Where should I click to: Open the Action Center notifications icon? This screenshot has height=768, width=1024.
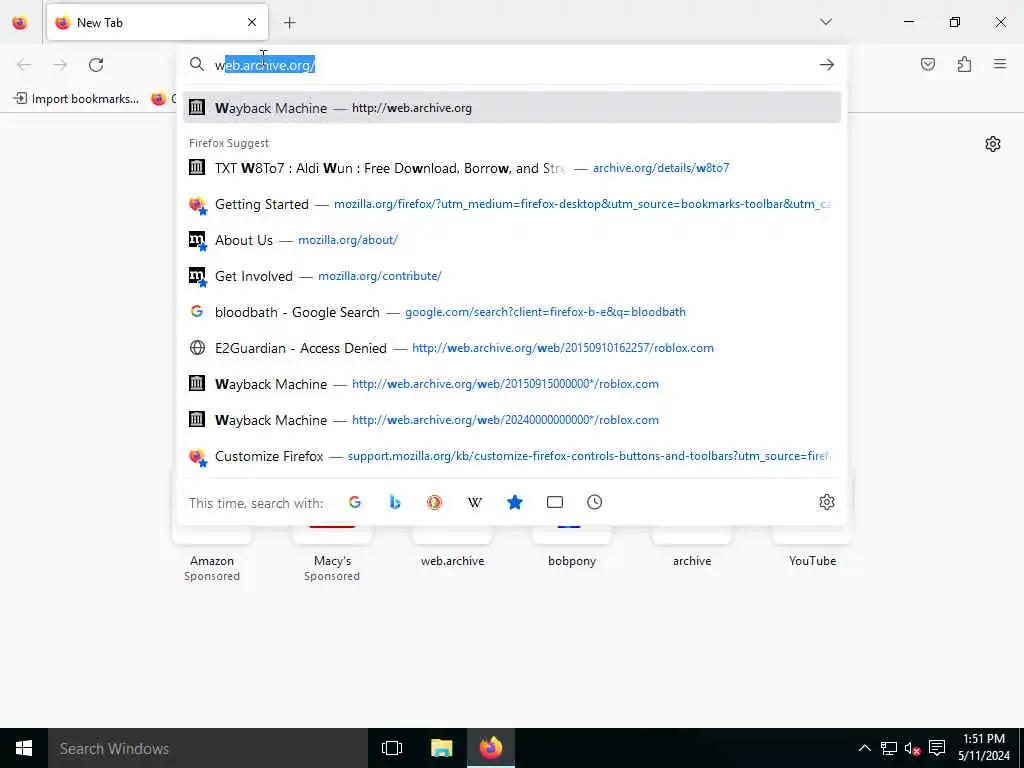point(937,748)
